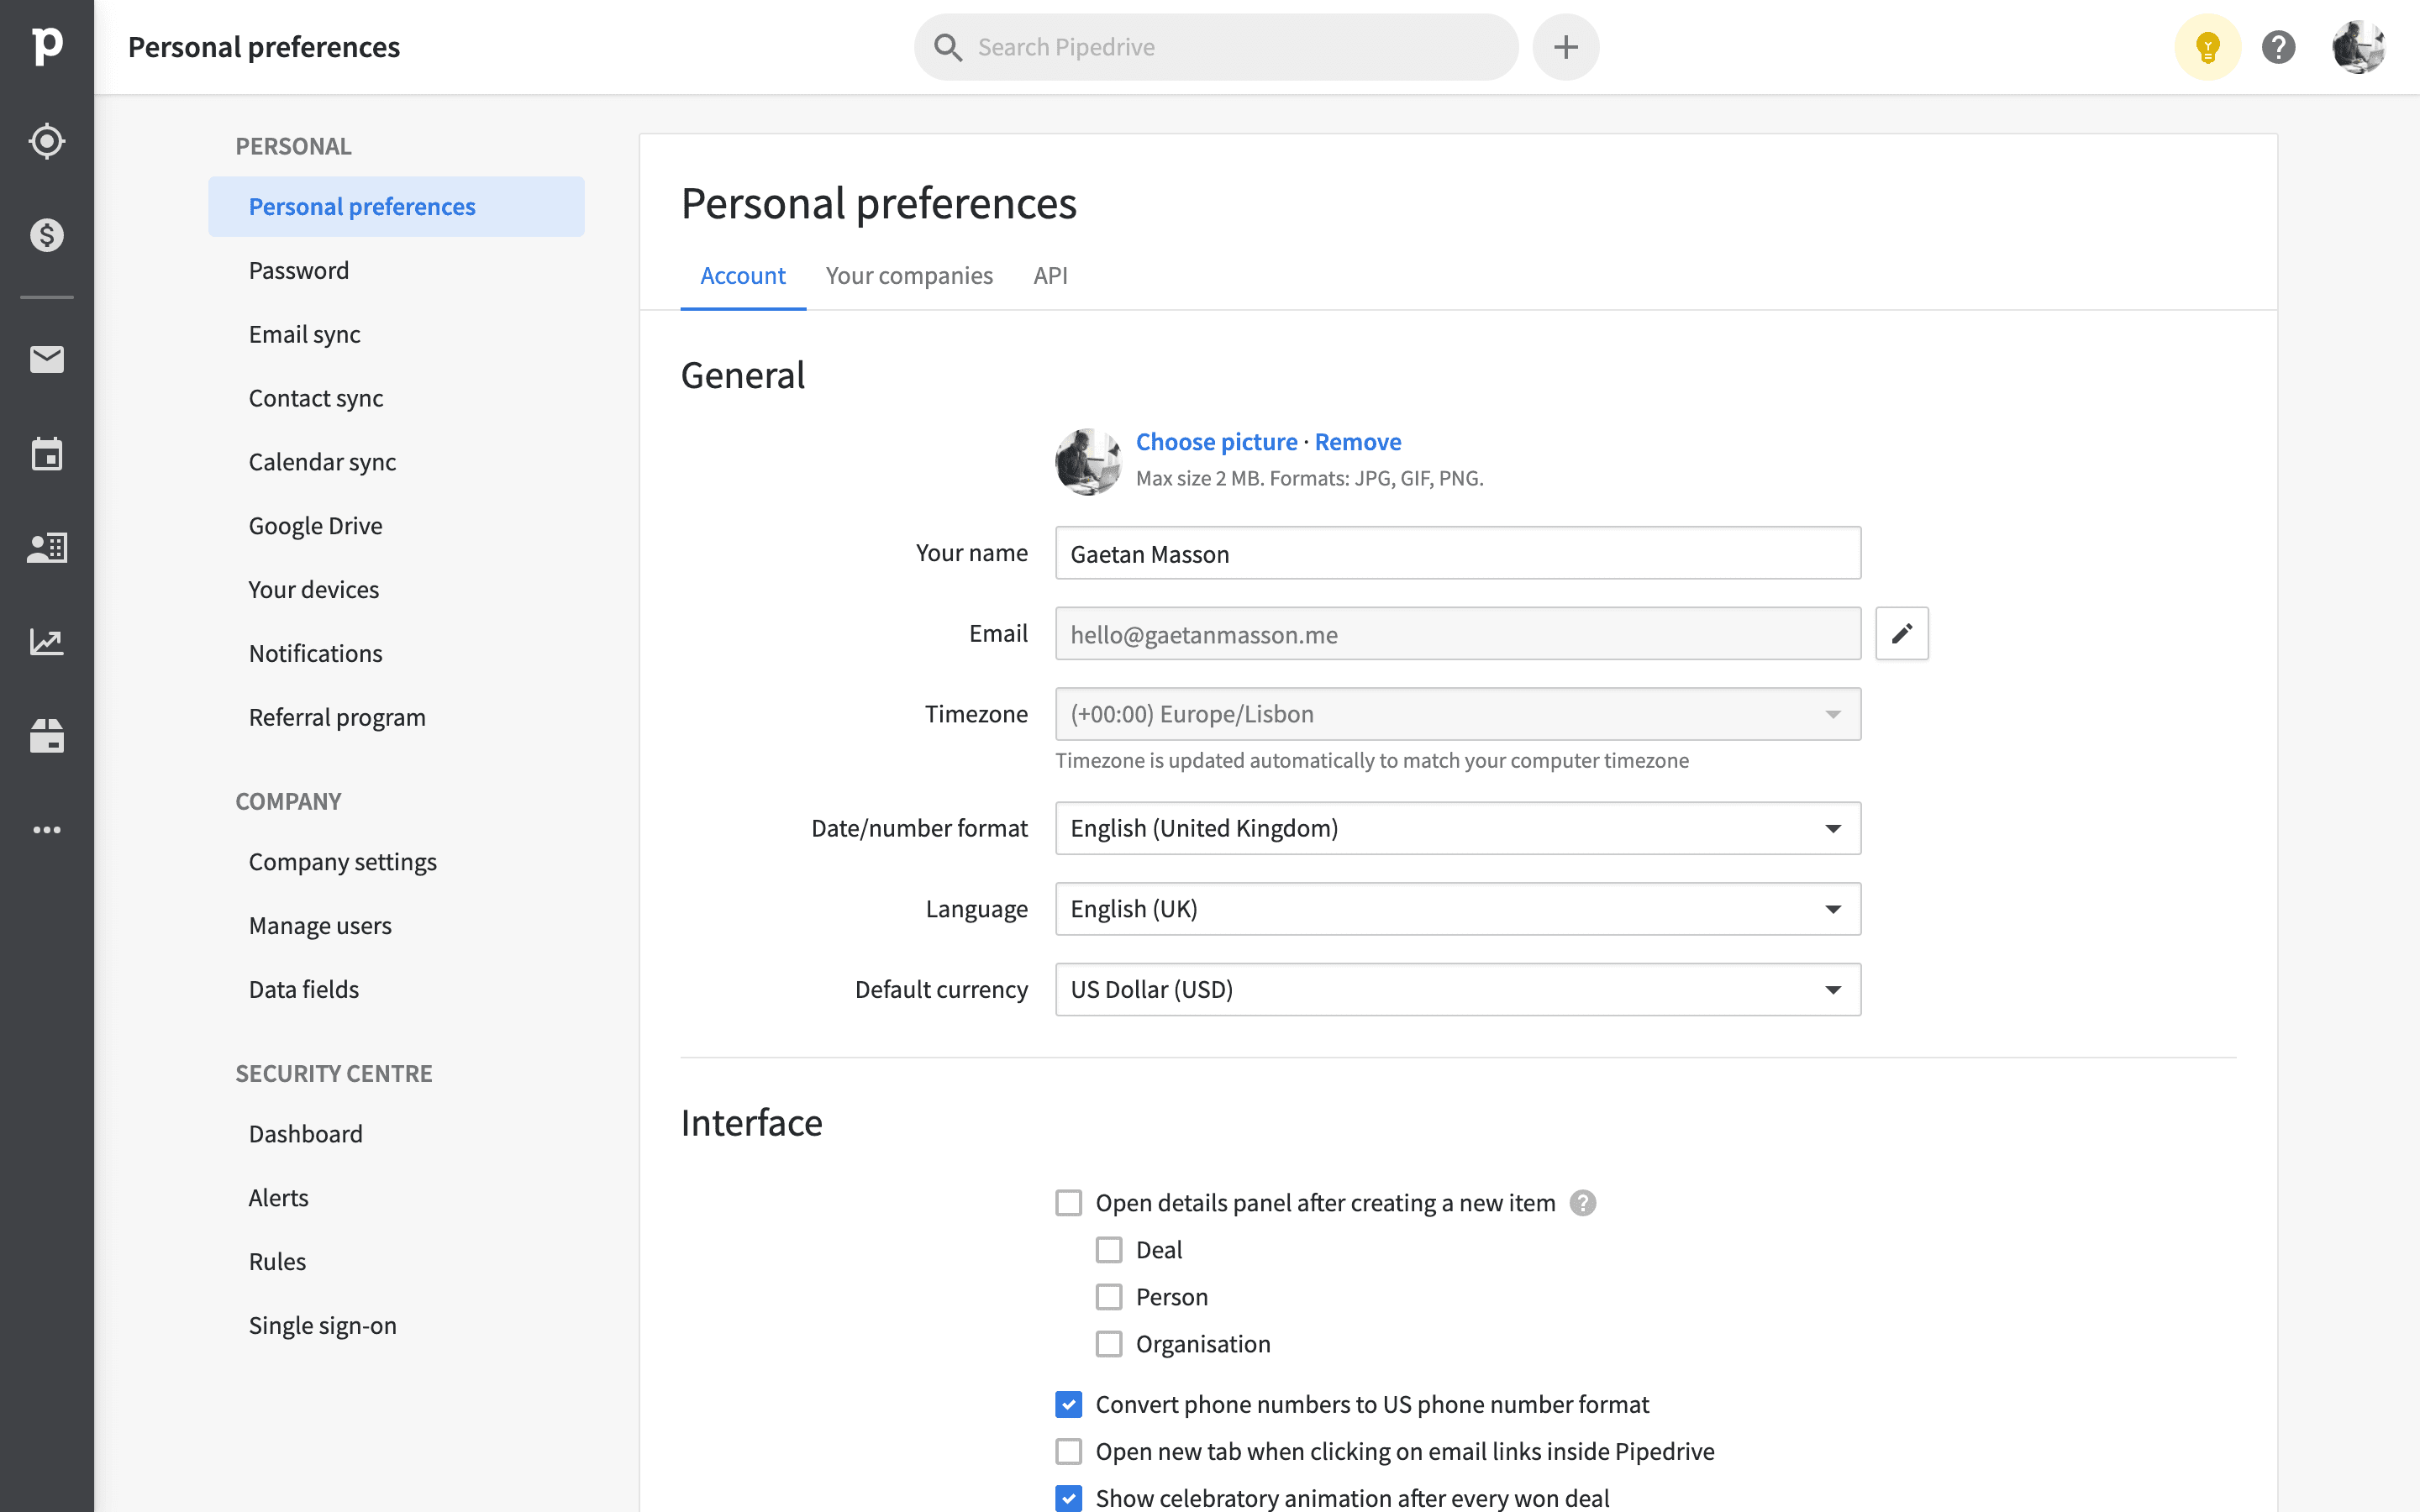Click the Your name input field

pyautogui.click(x=1457, y=553)
